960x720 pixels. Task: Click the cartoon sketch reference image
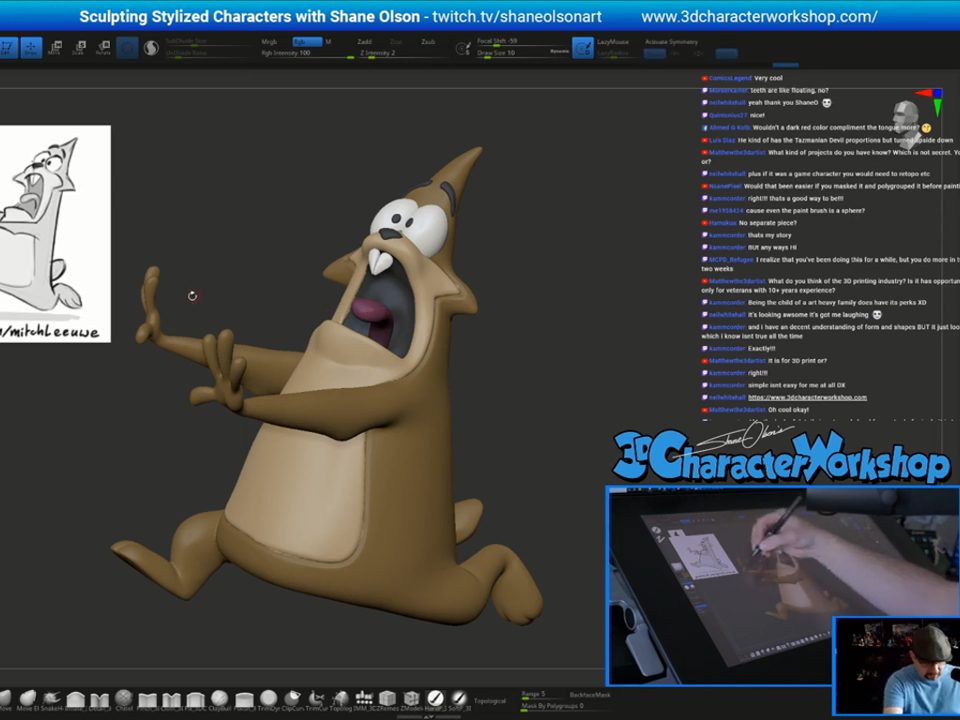pyautogui.click(x=55, y=234)
